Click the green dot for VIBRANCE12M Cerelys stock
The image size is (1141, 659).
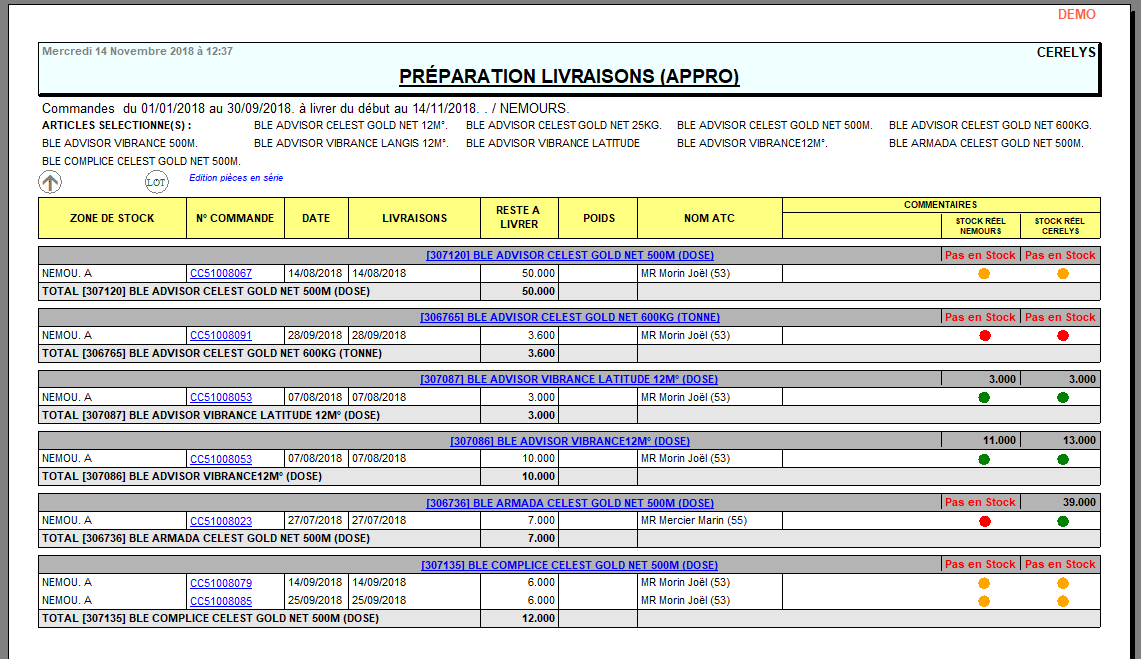point(1063,458)
